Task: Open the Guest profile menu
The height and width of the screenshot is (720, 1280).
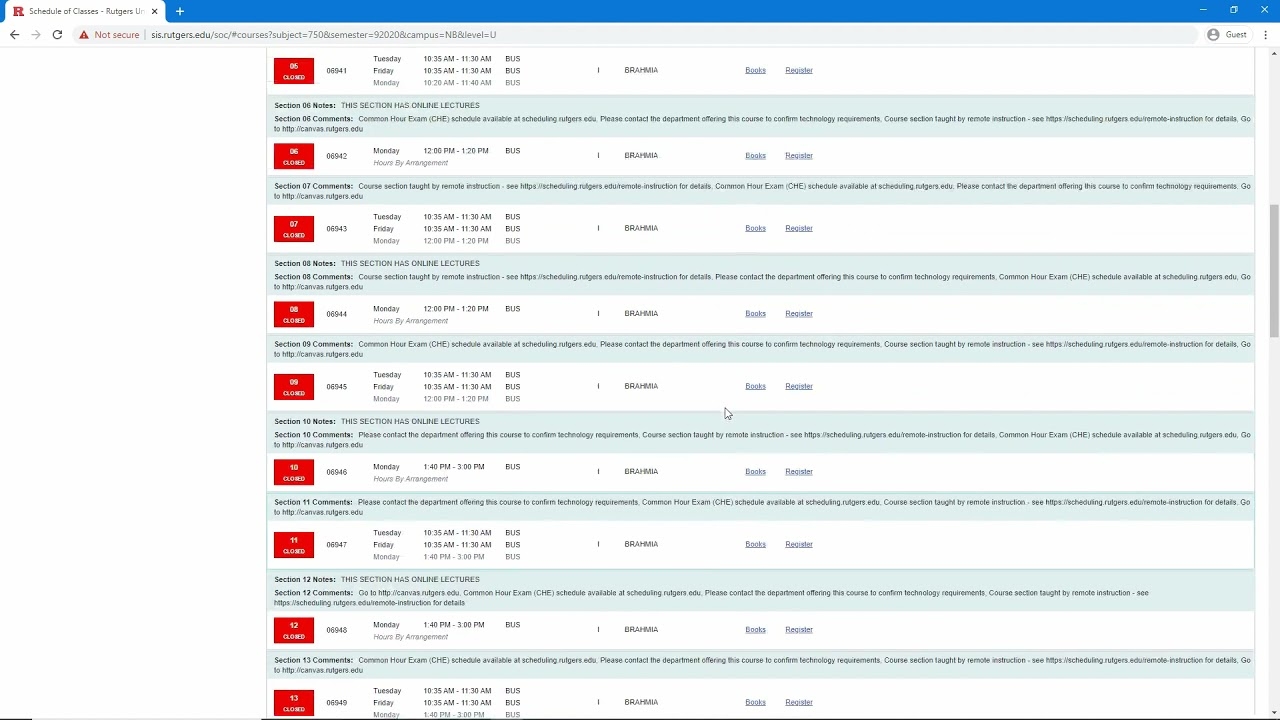Action: tap(1227, 35)
